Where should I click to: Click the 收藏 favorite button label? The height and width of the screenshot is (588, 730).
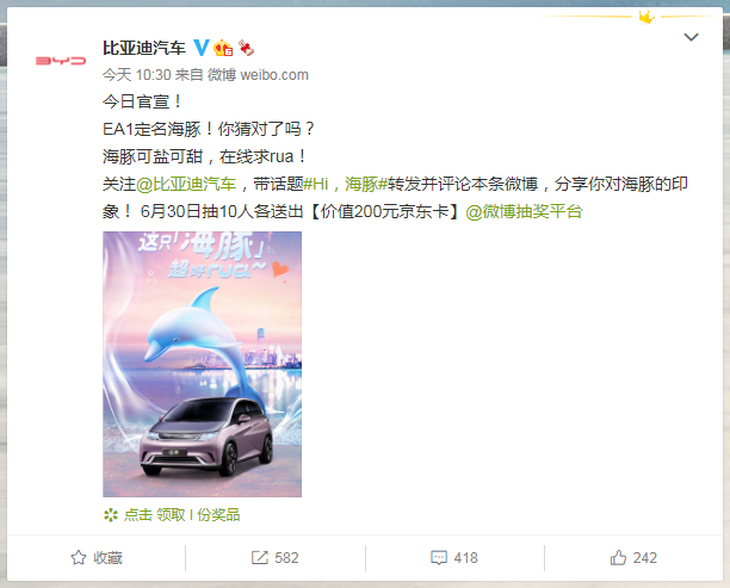pos(108,558)
